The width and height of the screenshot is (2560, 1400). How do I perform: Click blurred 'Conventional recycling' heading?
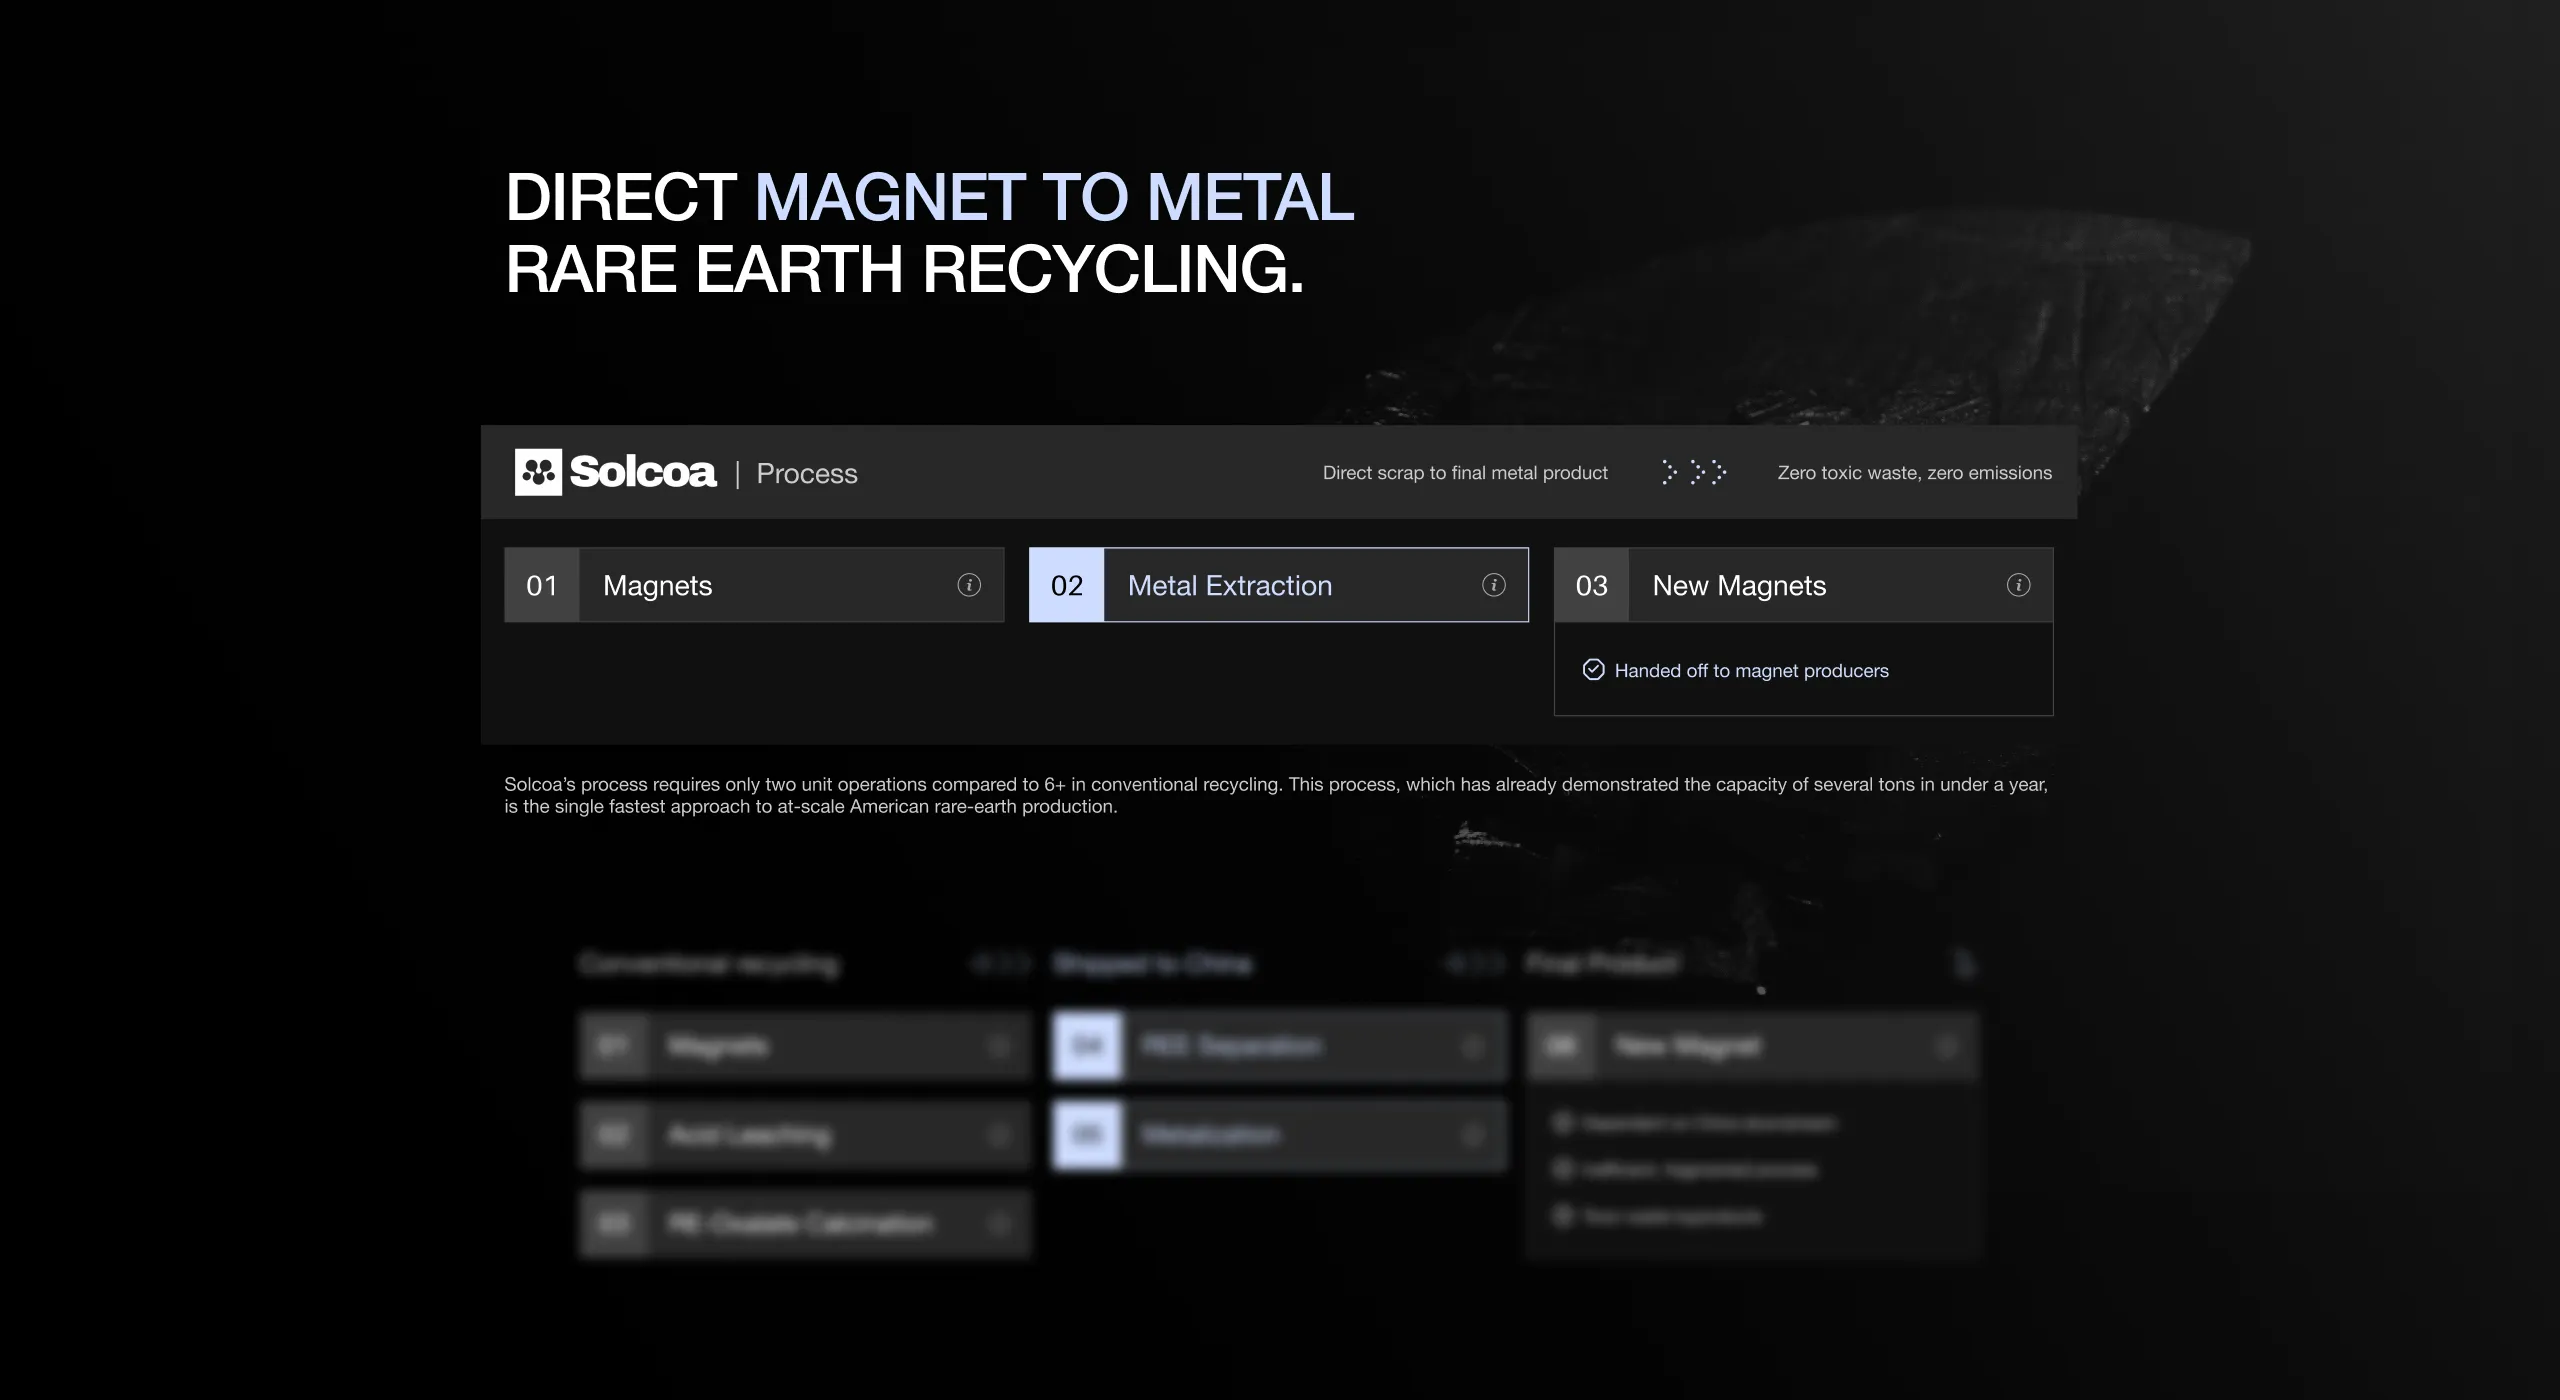pos(710,964)
